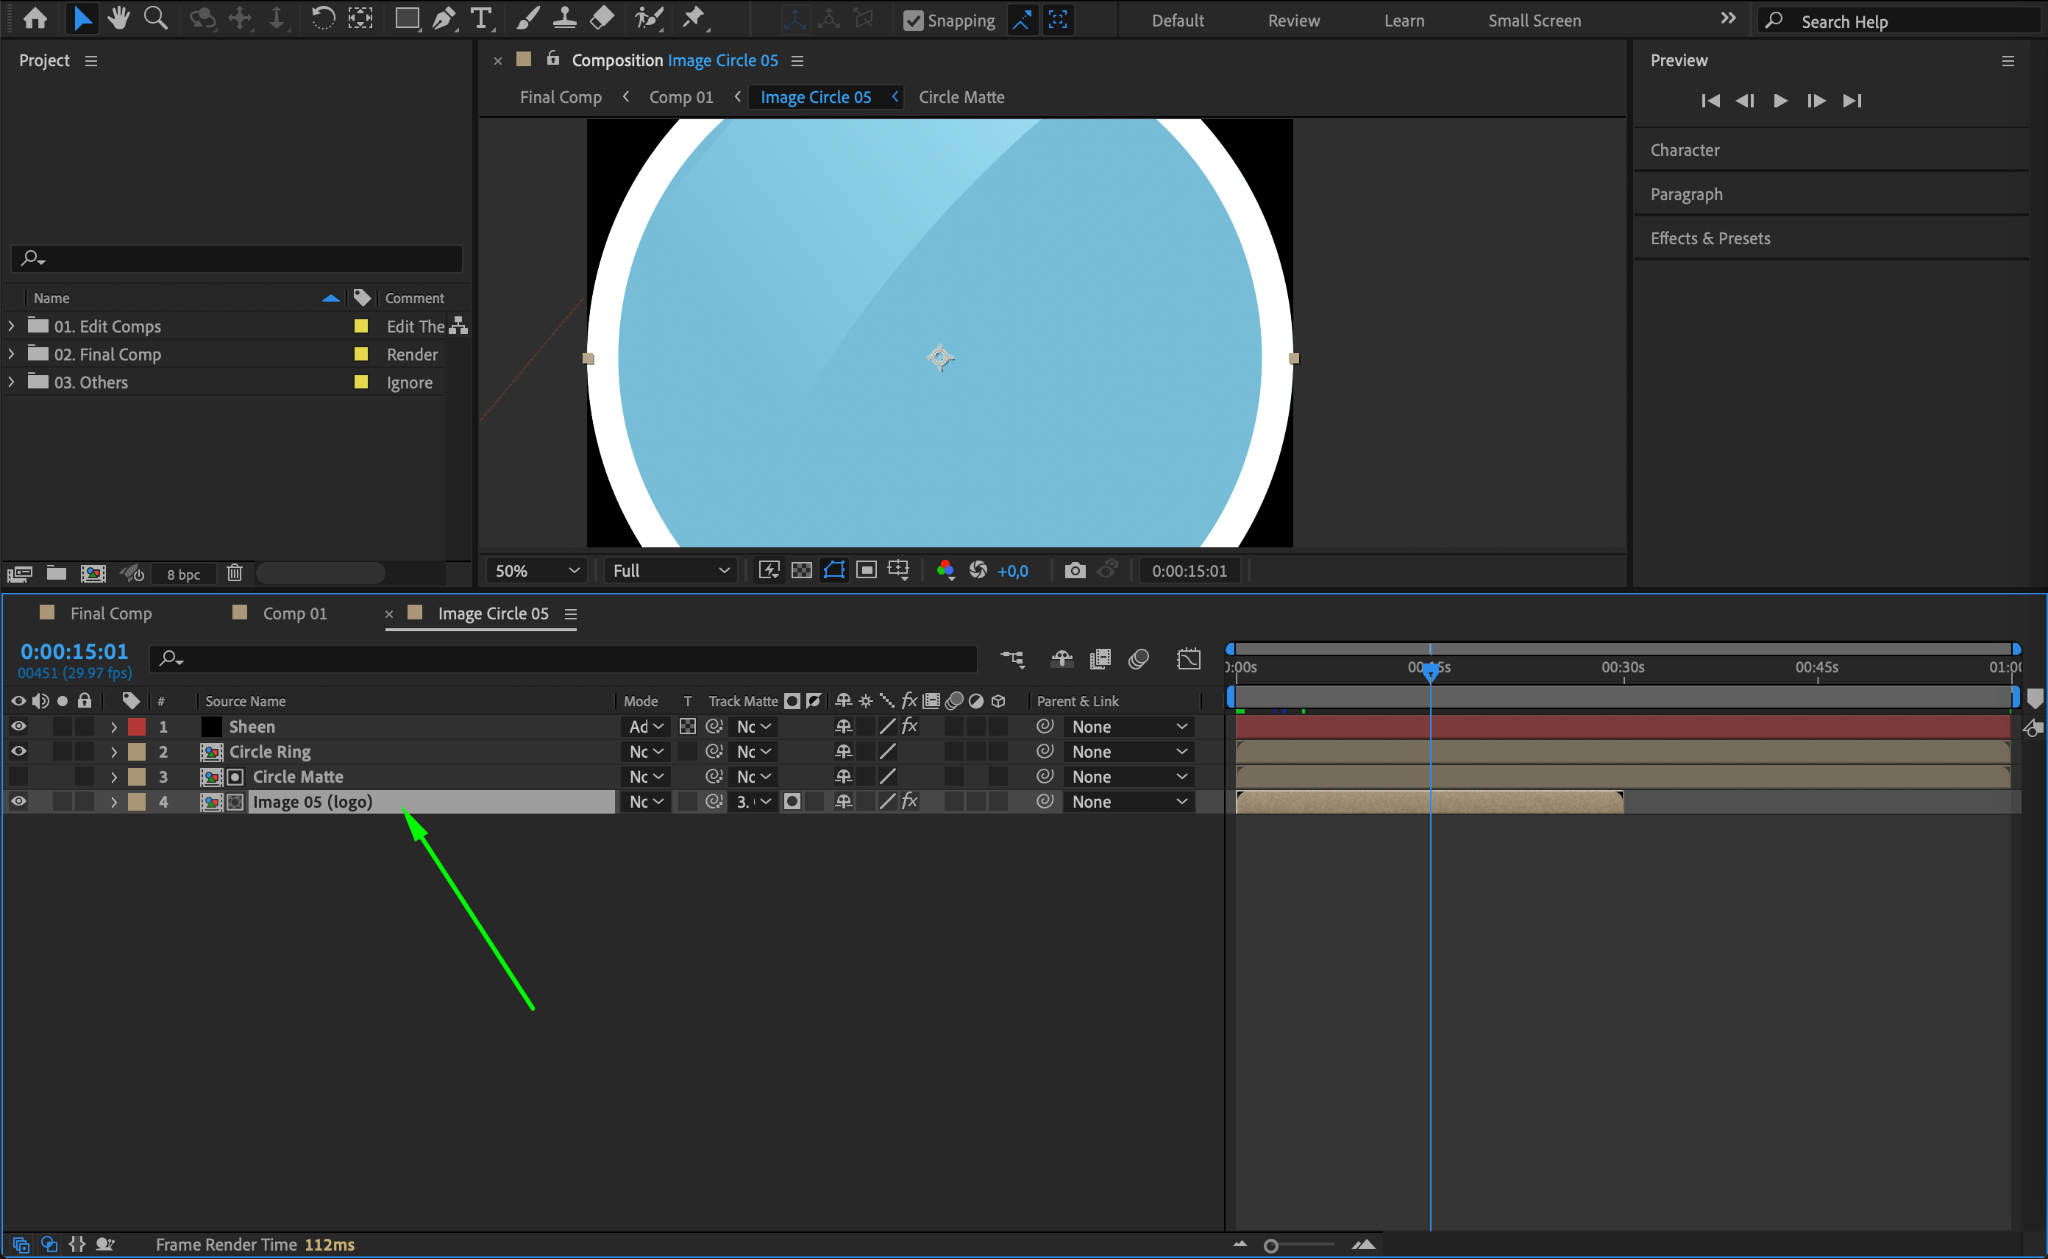Delete selected project item with trash icon
Screen dimensions: 2048x1259
[234, 573]
